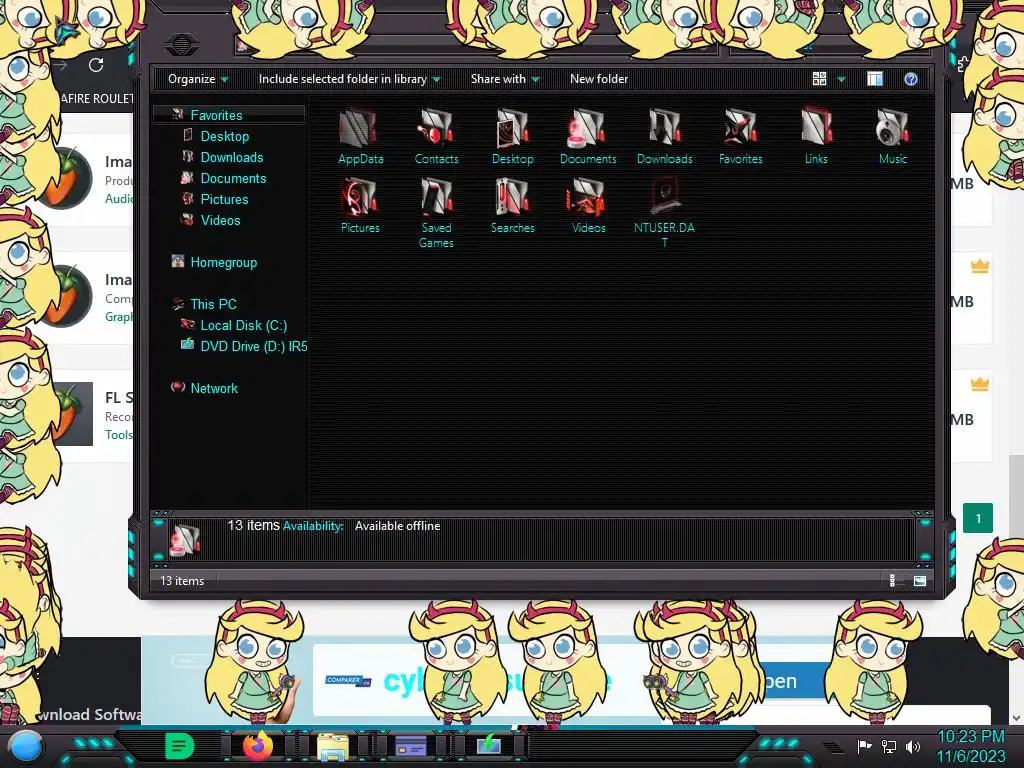This screenshot has height=768, width=1024.
Task: Open Include selected folder in library dropdown
Action: (349, 79)
